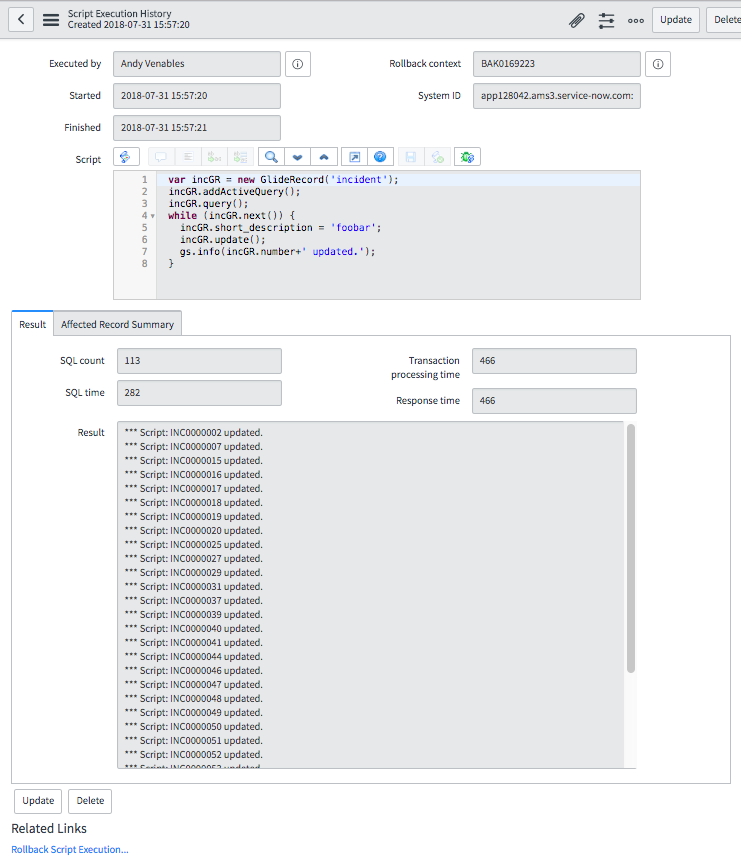The width and height of the screenshot is (741, 865).
Task: Click the header Delete button
Action: coord(726,20)
